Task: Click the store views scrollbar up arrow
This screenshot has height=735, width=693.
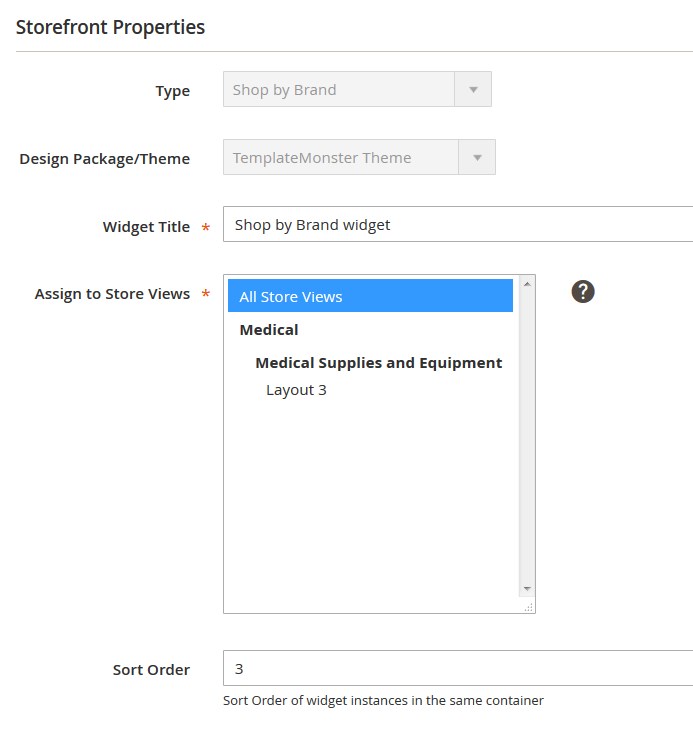Action: pos(527,284)
